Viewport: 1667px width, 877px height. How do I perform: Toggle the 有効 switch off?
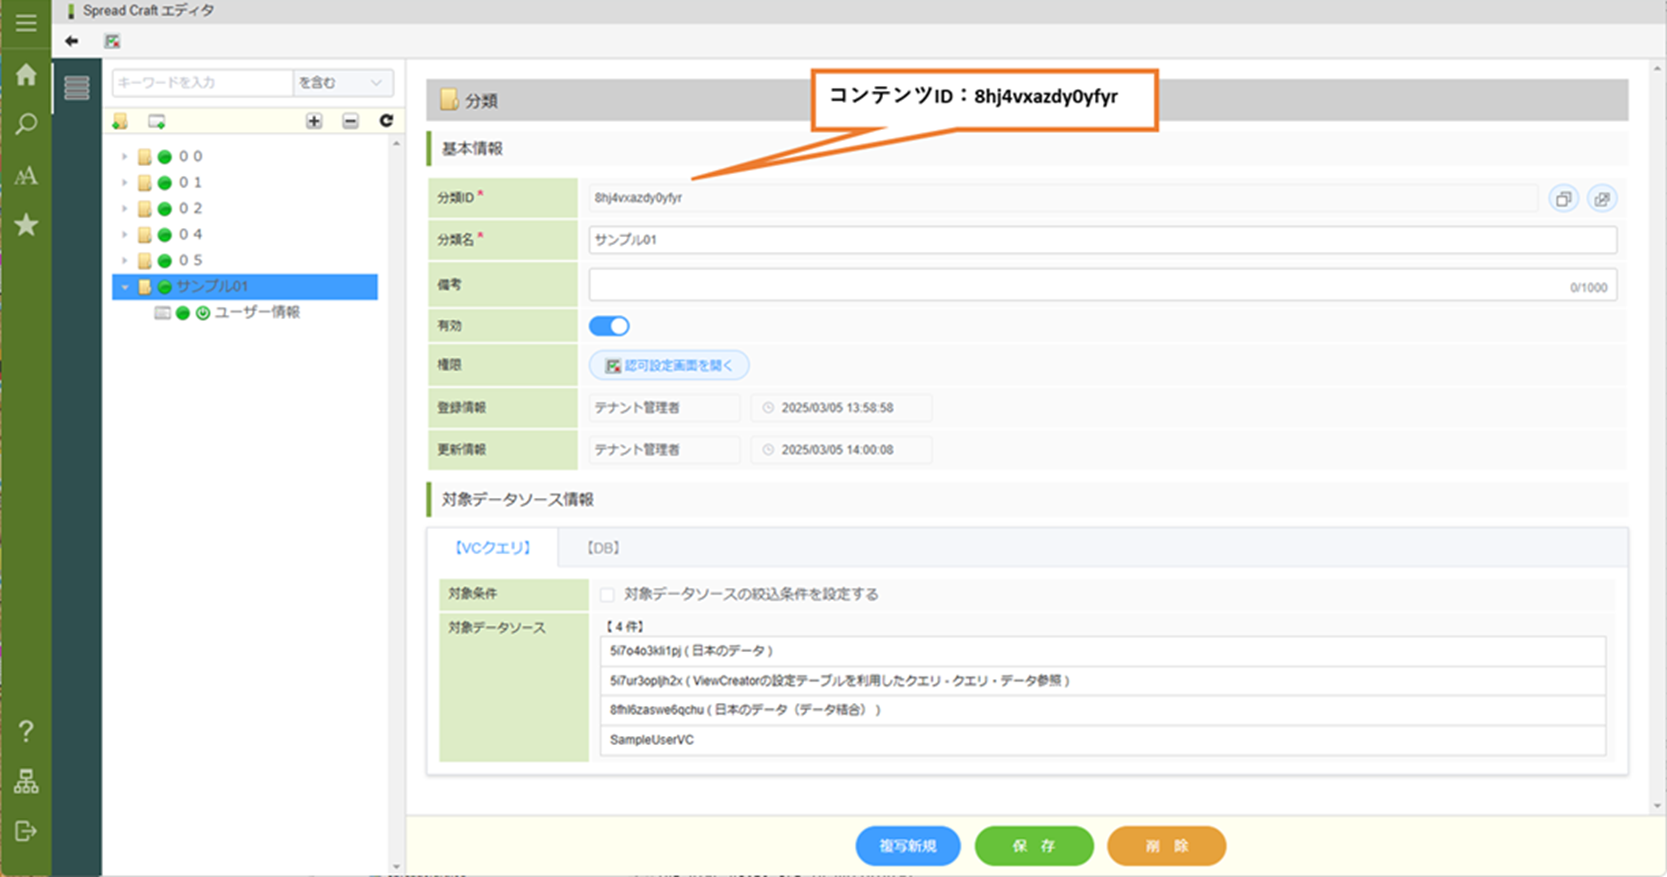pyautogui.click(x=609, y=326)
